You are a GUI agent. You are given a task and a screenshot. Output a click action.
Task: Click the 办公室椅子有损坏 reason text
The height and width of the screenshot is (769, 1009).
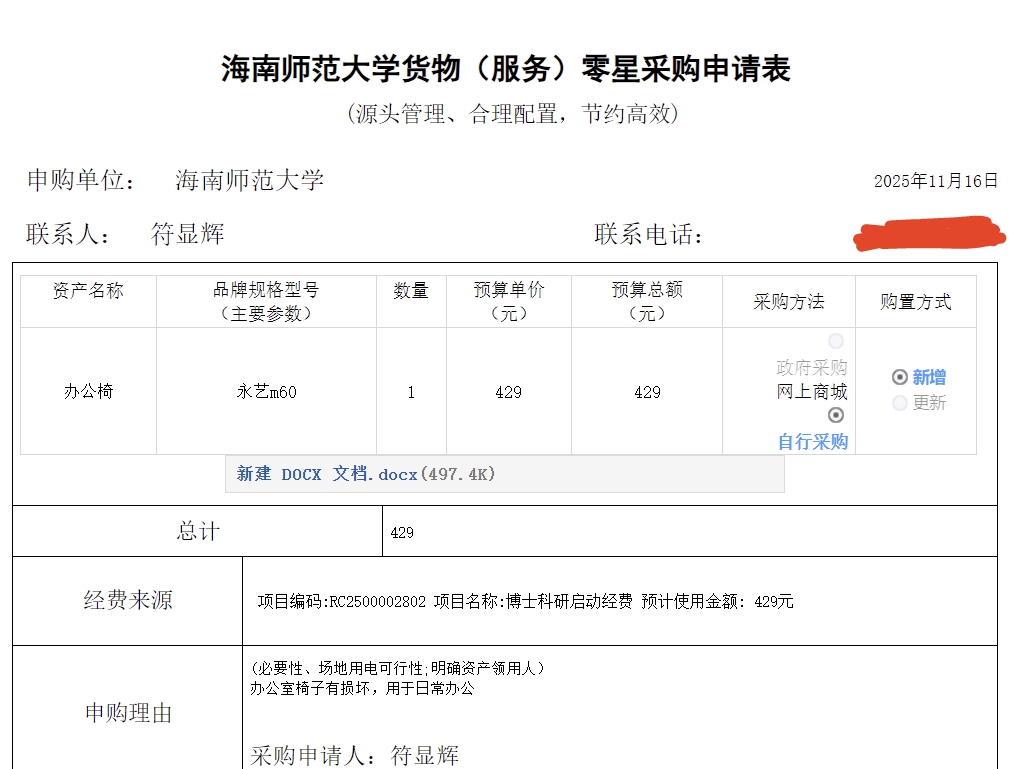[x=361, y=688]
